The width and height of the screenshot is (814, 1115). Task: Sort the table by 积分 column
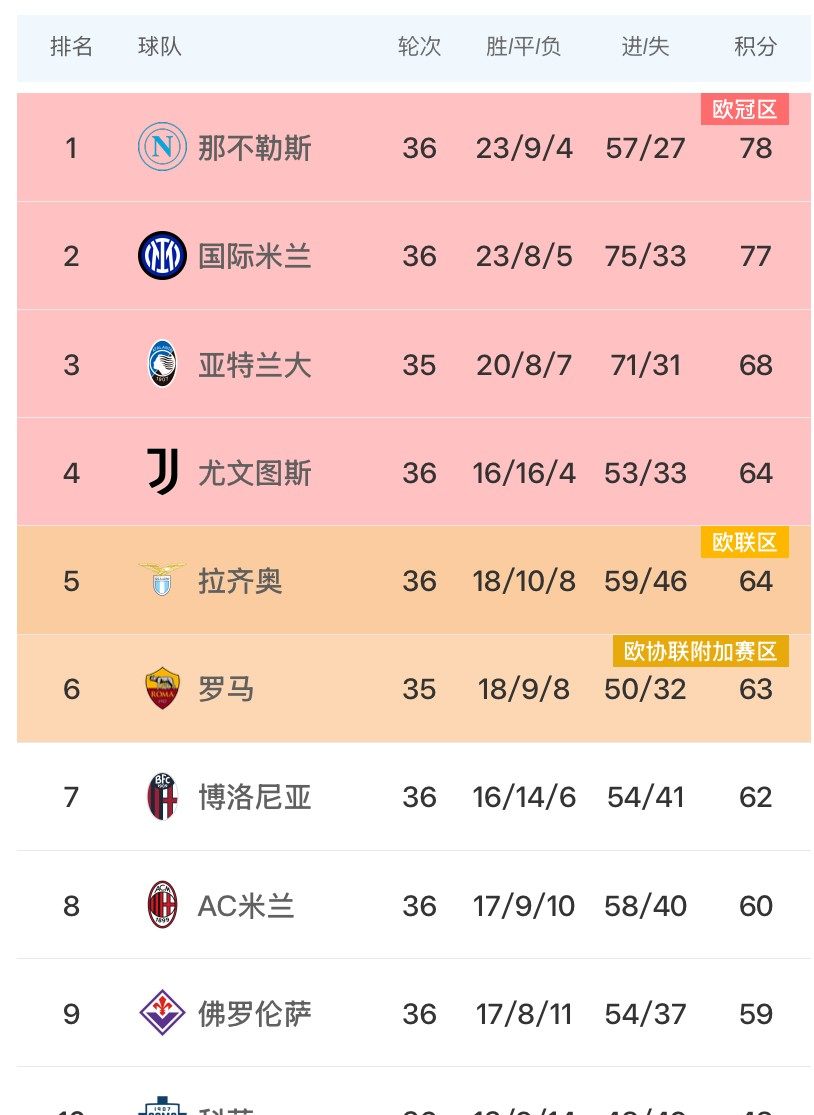(756, 46)
